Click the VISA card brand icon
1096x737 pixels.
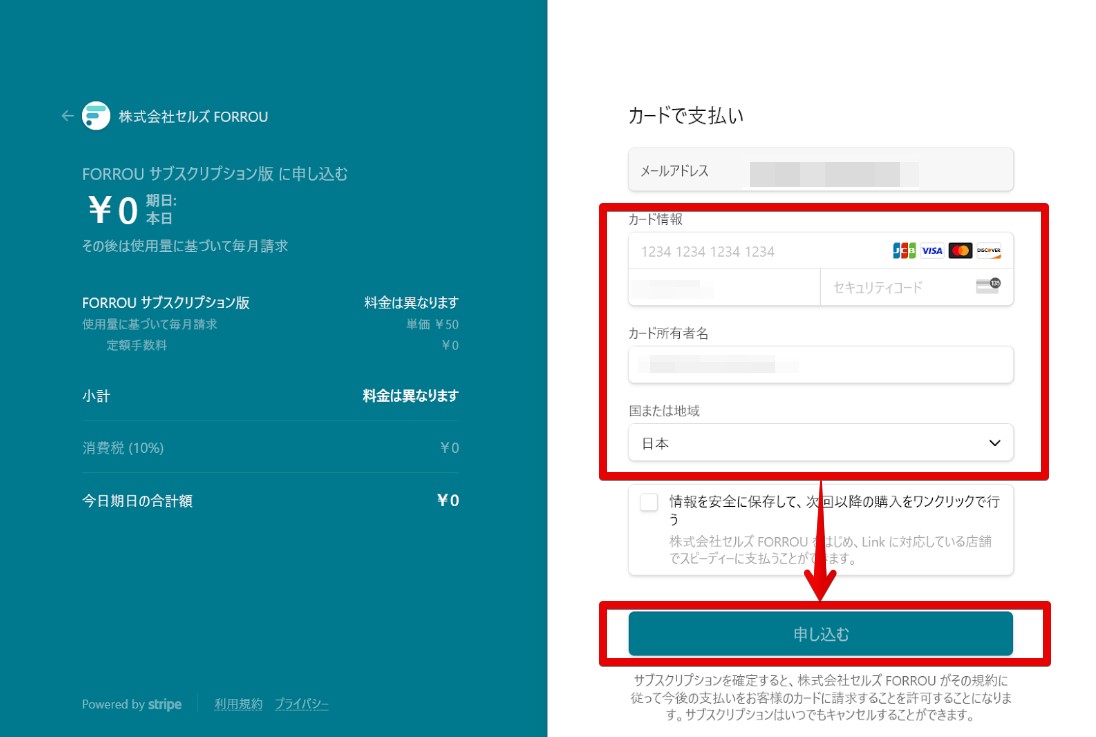932,250
